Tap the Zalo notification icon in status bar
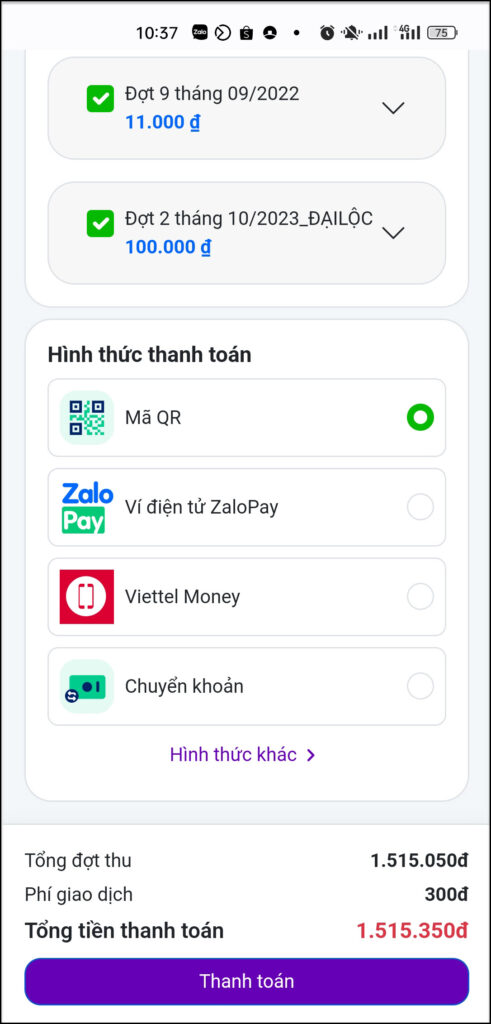 (200, 32)
